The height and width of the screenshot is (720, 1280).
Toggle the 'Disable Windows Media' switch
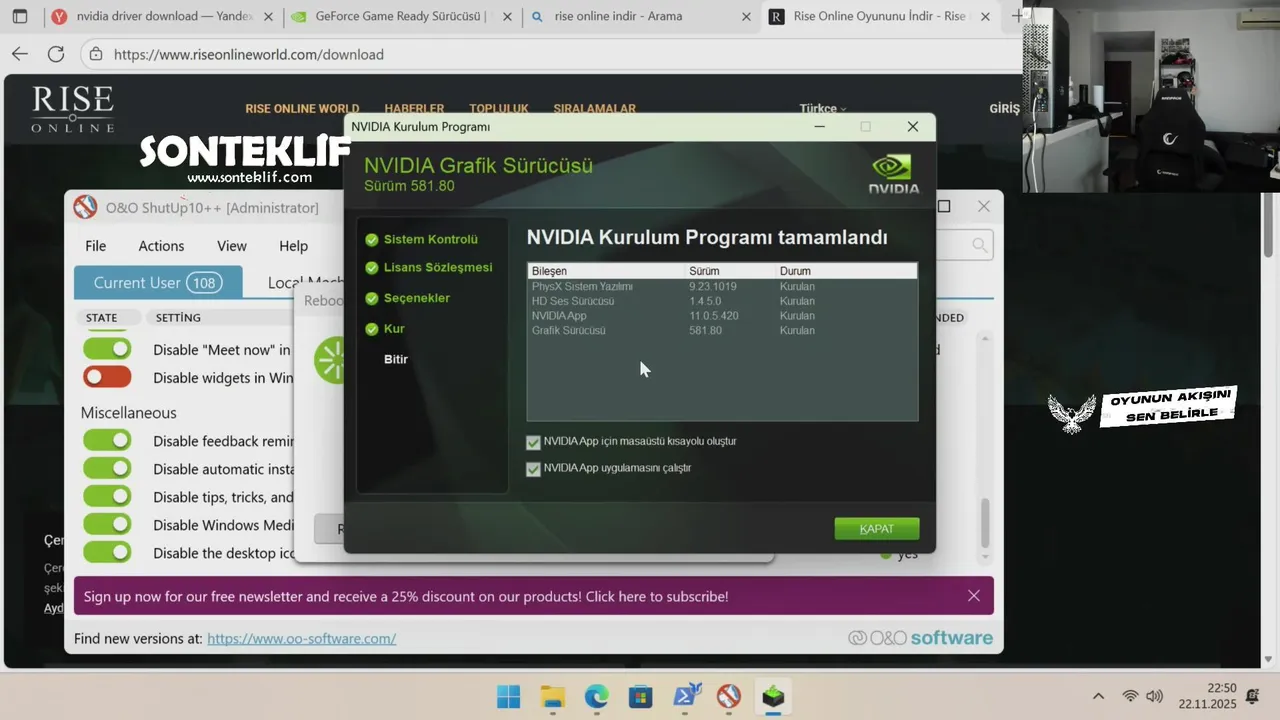107,524
